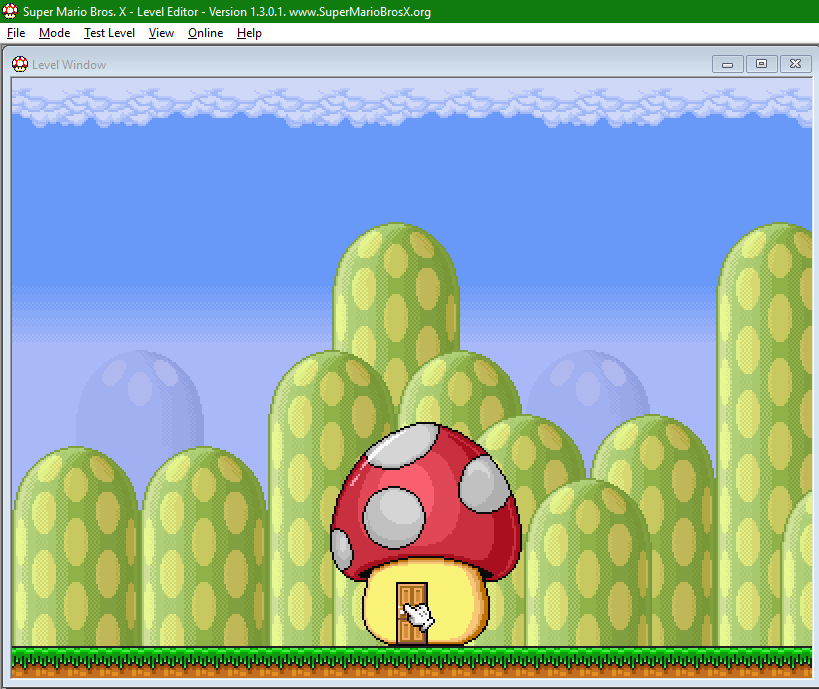Close the Level Window
The height and width of the screenshot is (689, 819).
[795, 64]
